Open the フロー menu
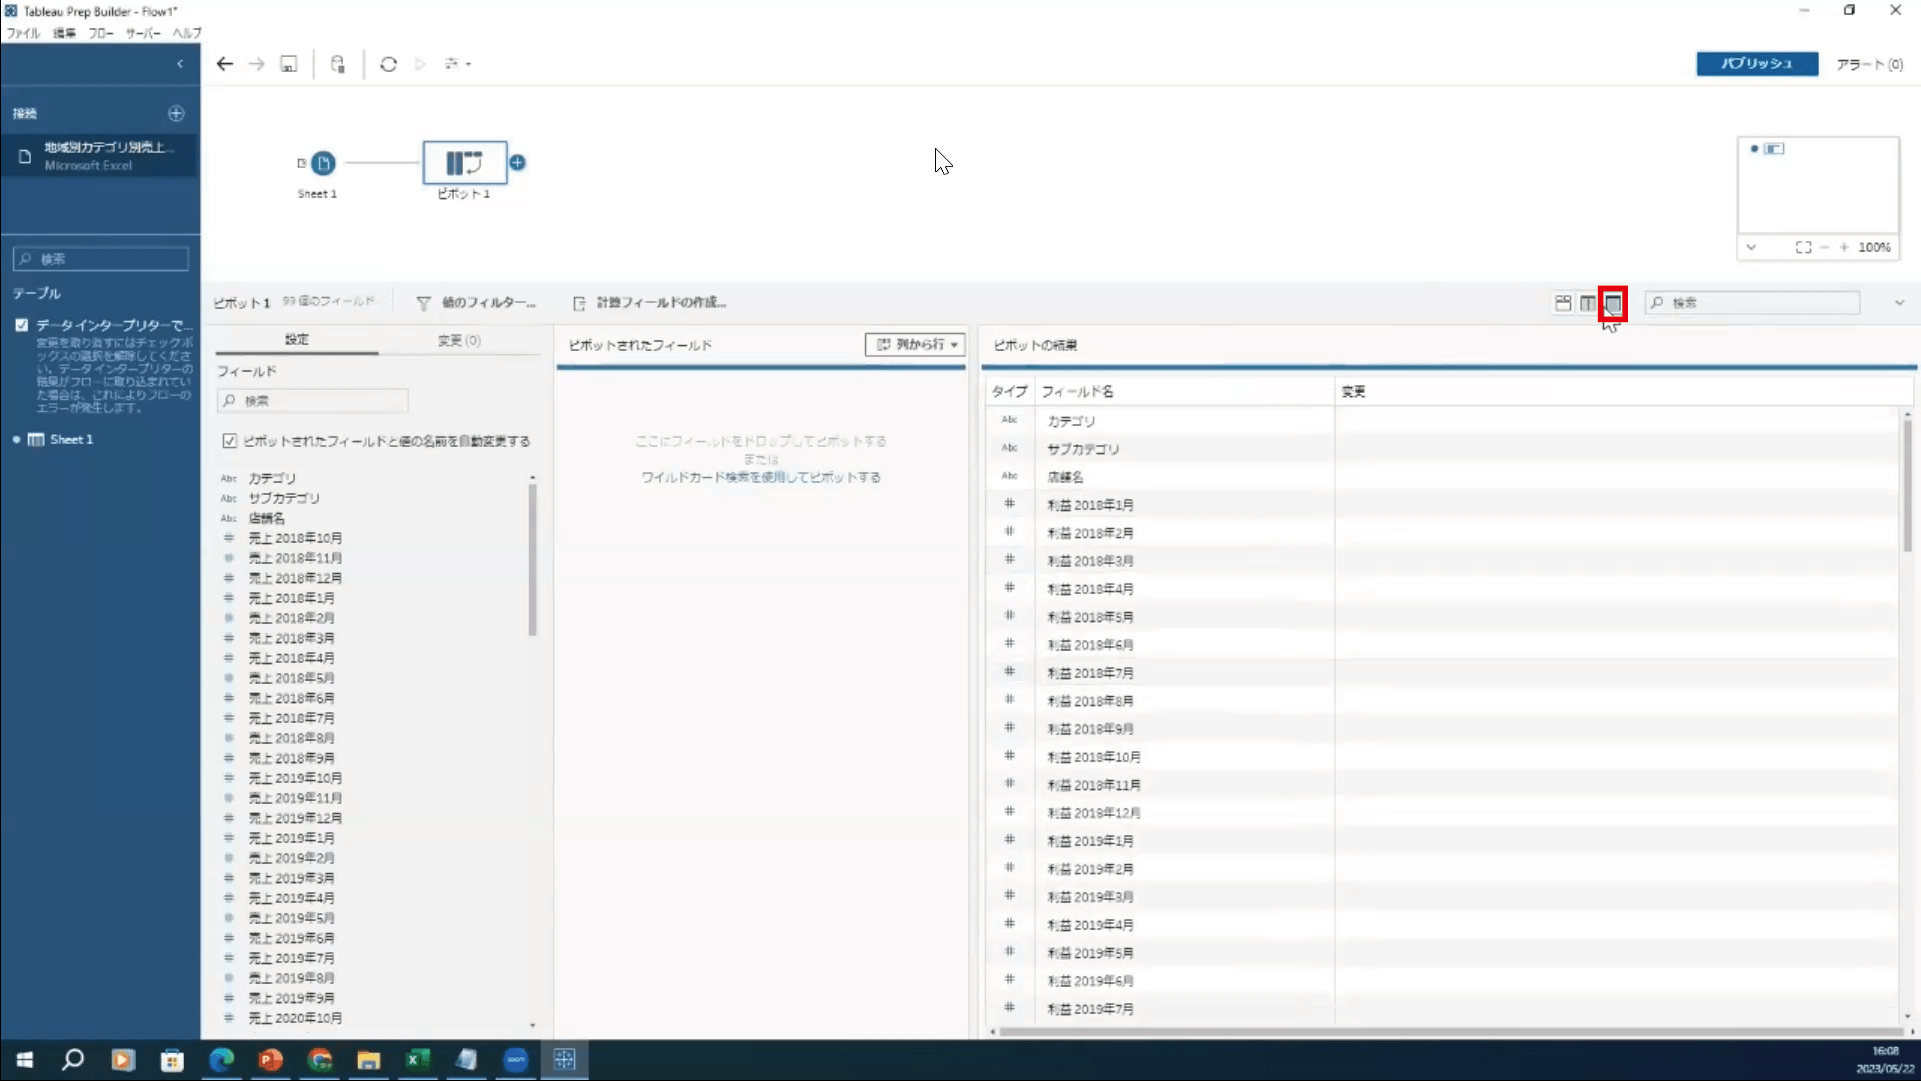1921x1081 pixels. (101, 33)
